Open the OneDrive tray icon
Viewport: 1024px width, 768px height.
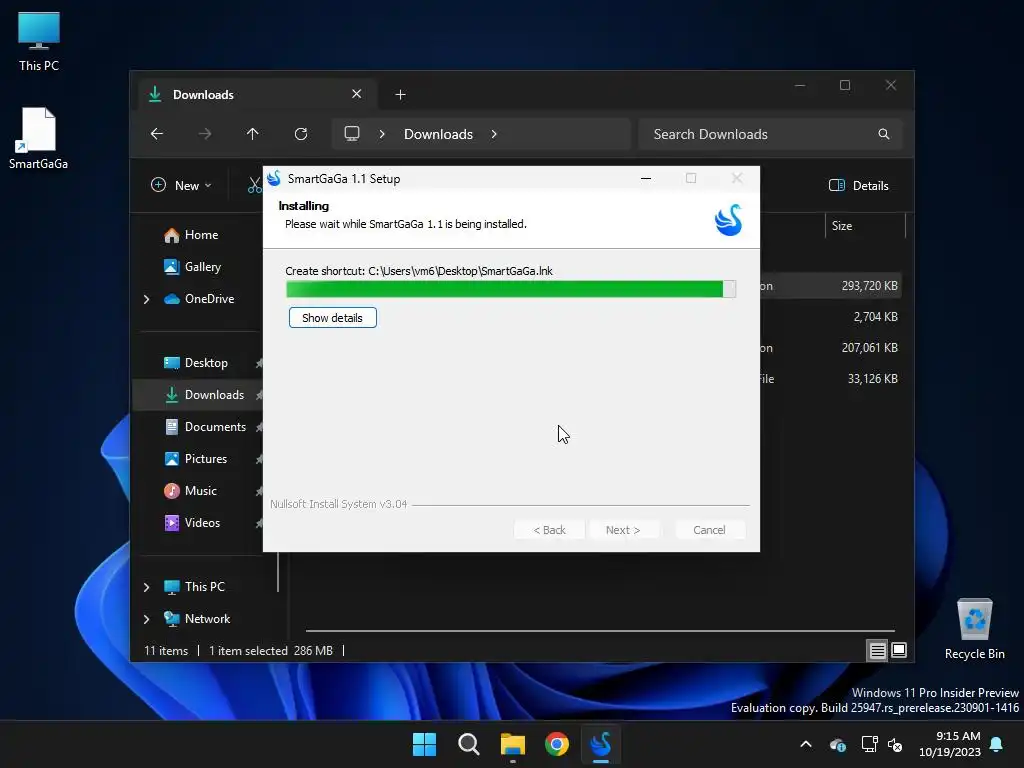838,744
